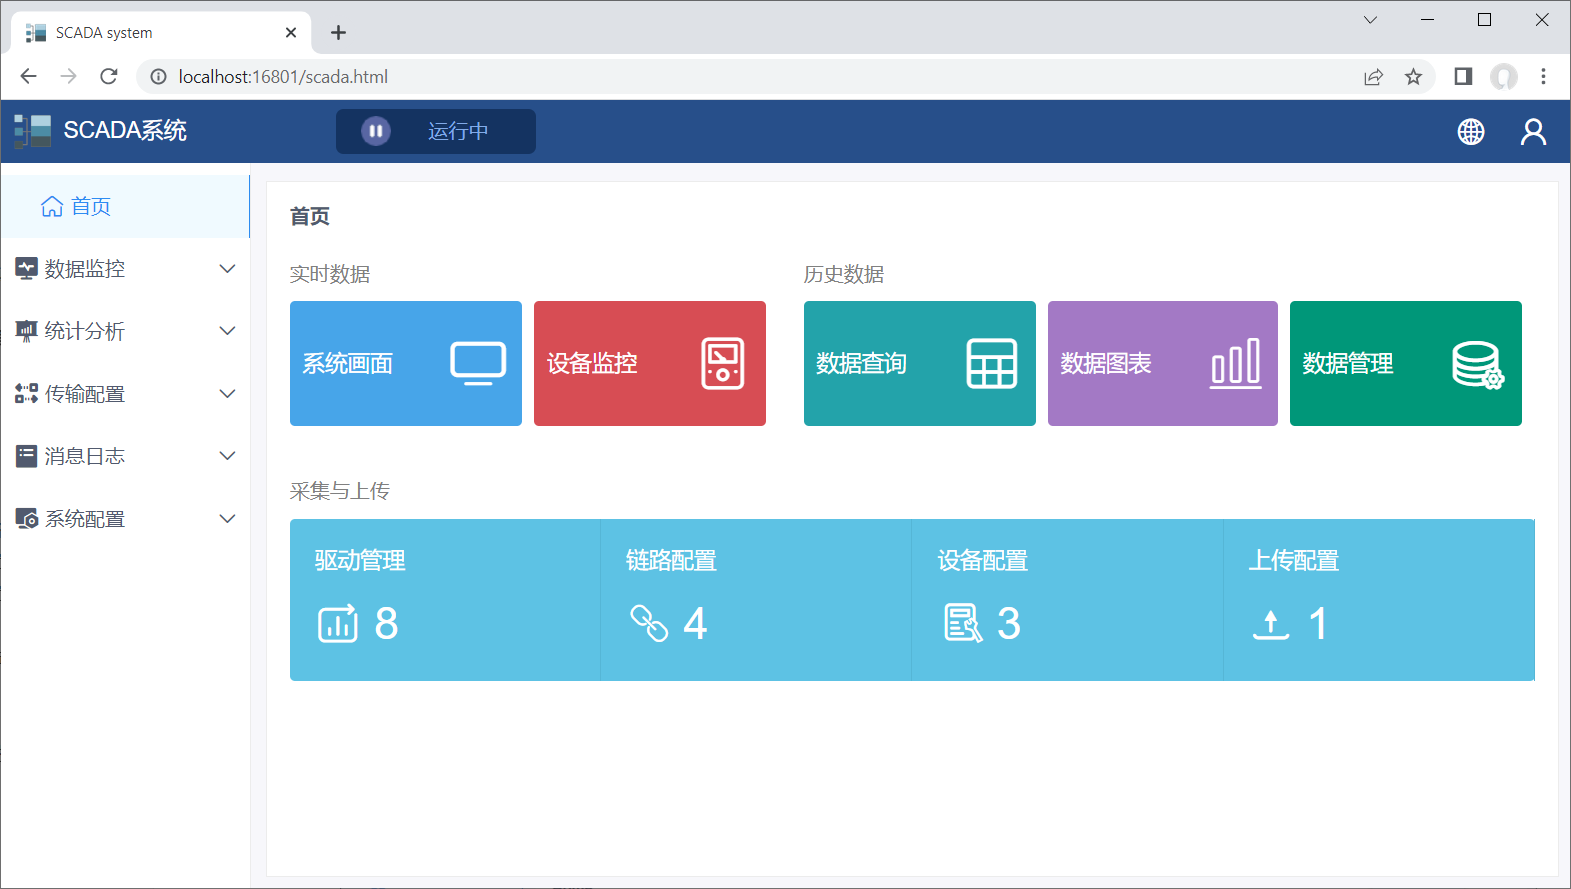Select 传输配置 sidebar menu item
Image resolution: width=1571 pixels, height=889 pixels.
point(125,394)
